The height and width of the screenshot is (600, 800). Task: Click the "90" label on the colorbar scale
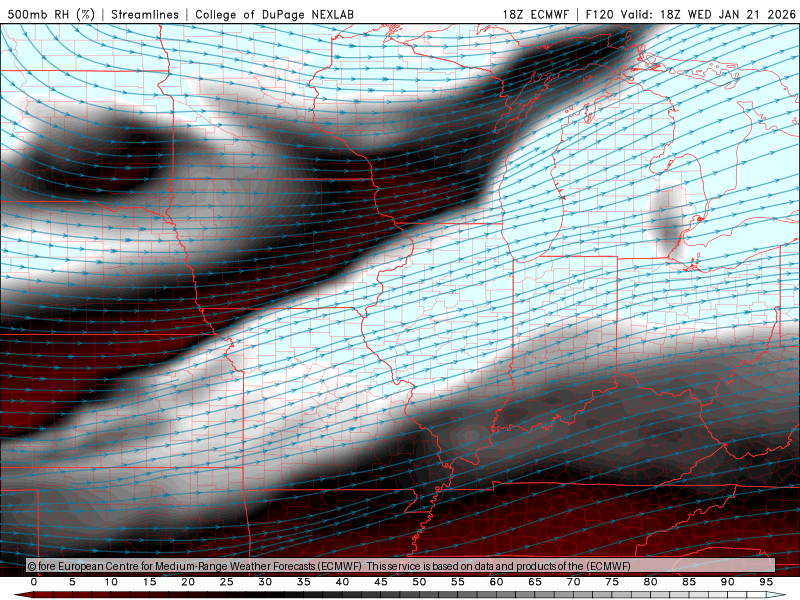click(x=728, y=582)
